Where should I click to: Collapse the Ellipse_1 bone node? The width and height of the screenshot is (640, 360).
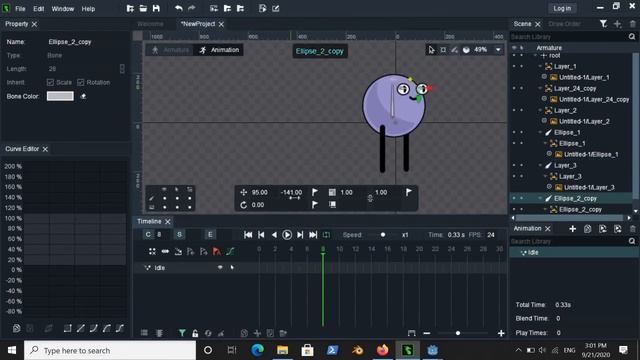[x=540, y=133]
